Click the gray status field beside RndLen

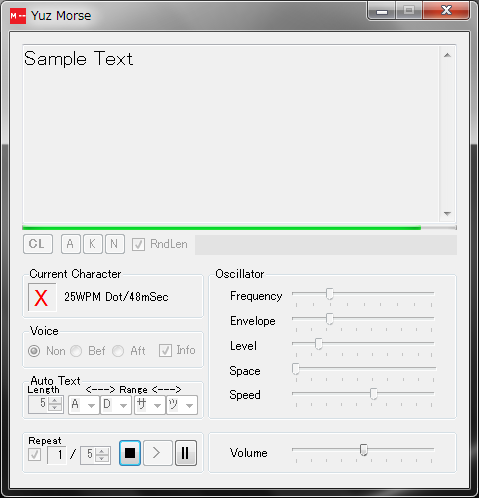pos(326,245)
